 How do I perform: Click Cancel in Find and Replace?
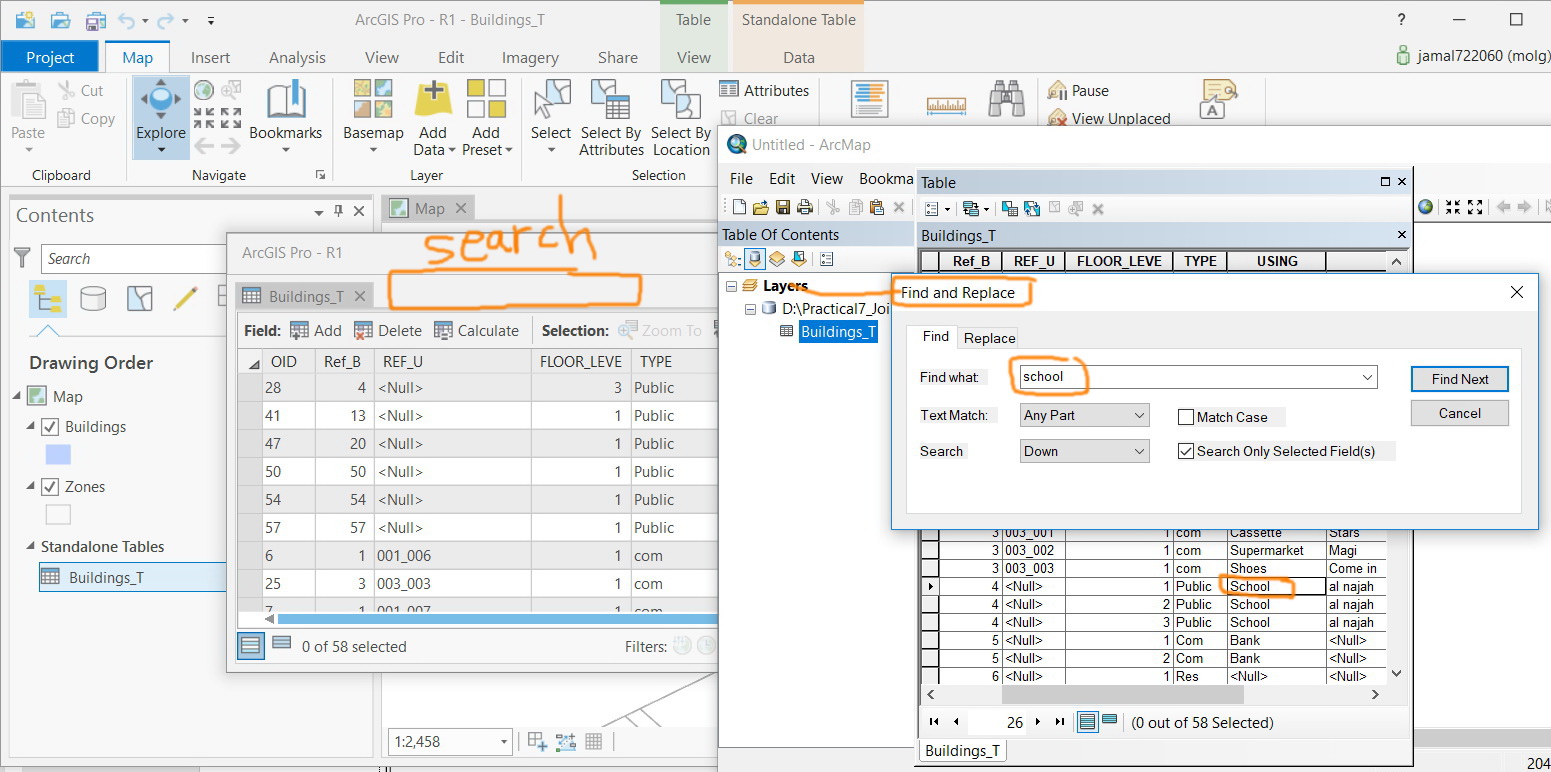click(x=1460, y=413)
